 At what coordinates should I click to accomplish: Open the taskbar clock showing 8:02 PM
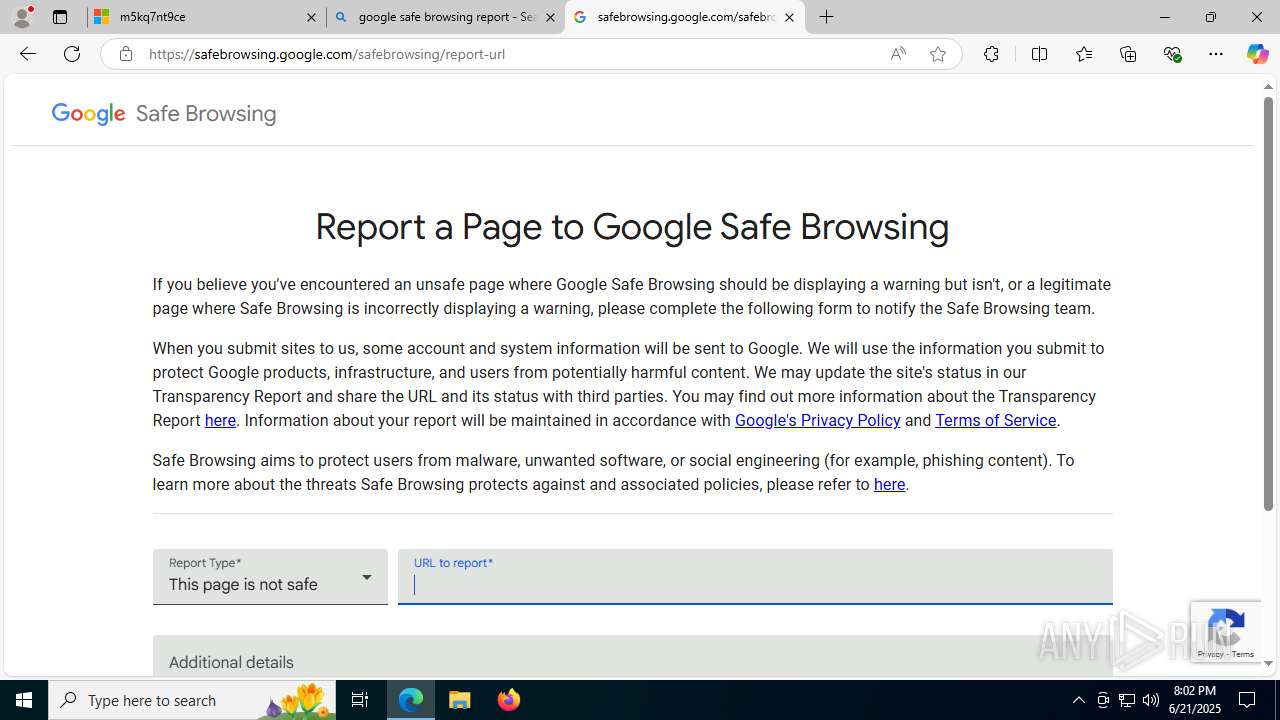pos(1195,700)
